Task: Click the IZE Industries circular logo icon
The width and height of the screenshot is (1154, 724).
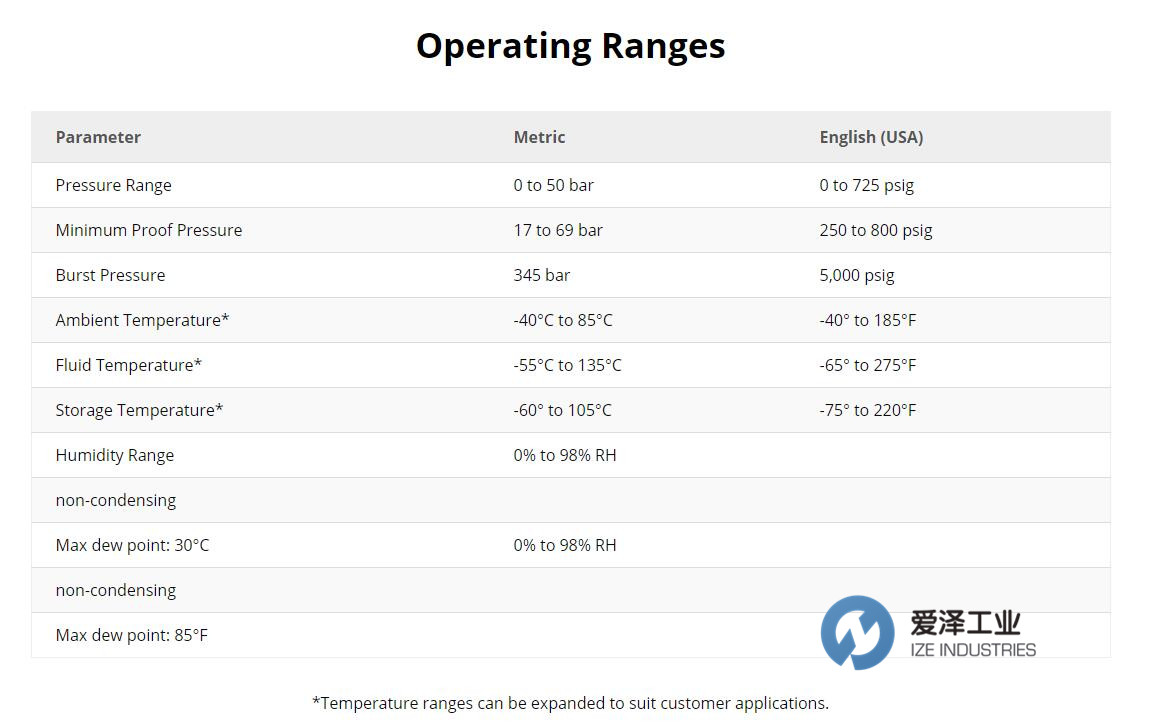Action: click(x=857, y=632)
